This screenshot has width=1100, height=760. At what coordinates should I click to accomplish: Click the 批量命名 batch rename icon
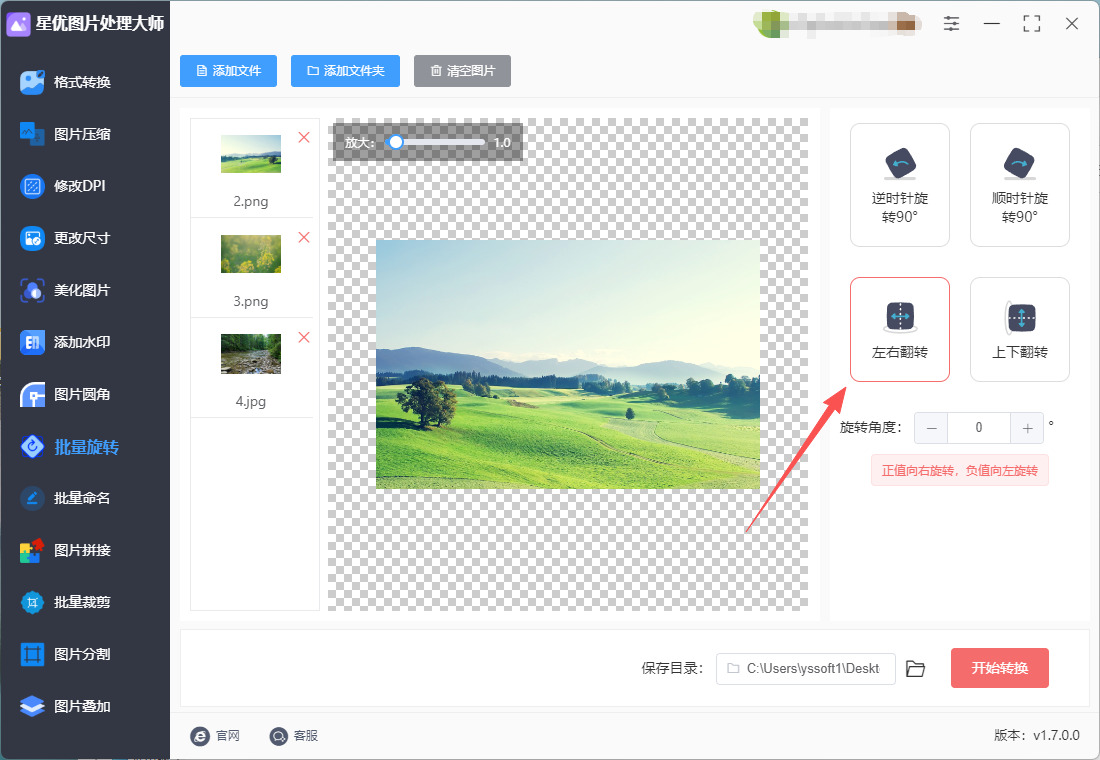tap(32, 498)
